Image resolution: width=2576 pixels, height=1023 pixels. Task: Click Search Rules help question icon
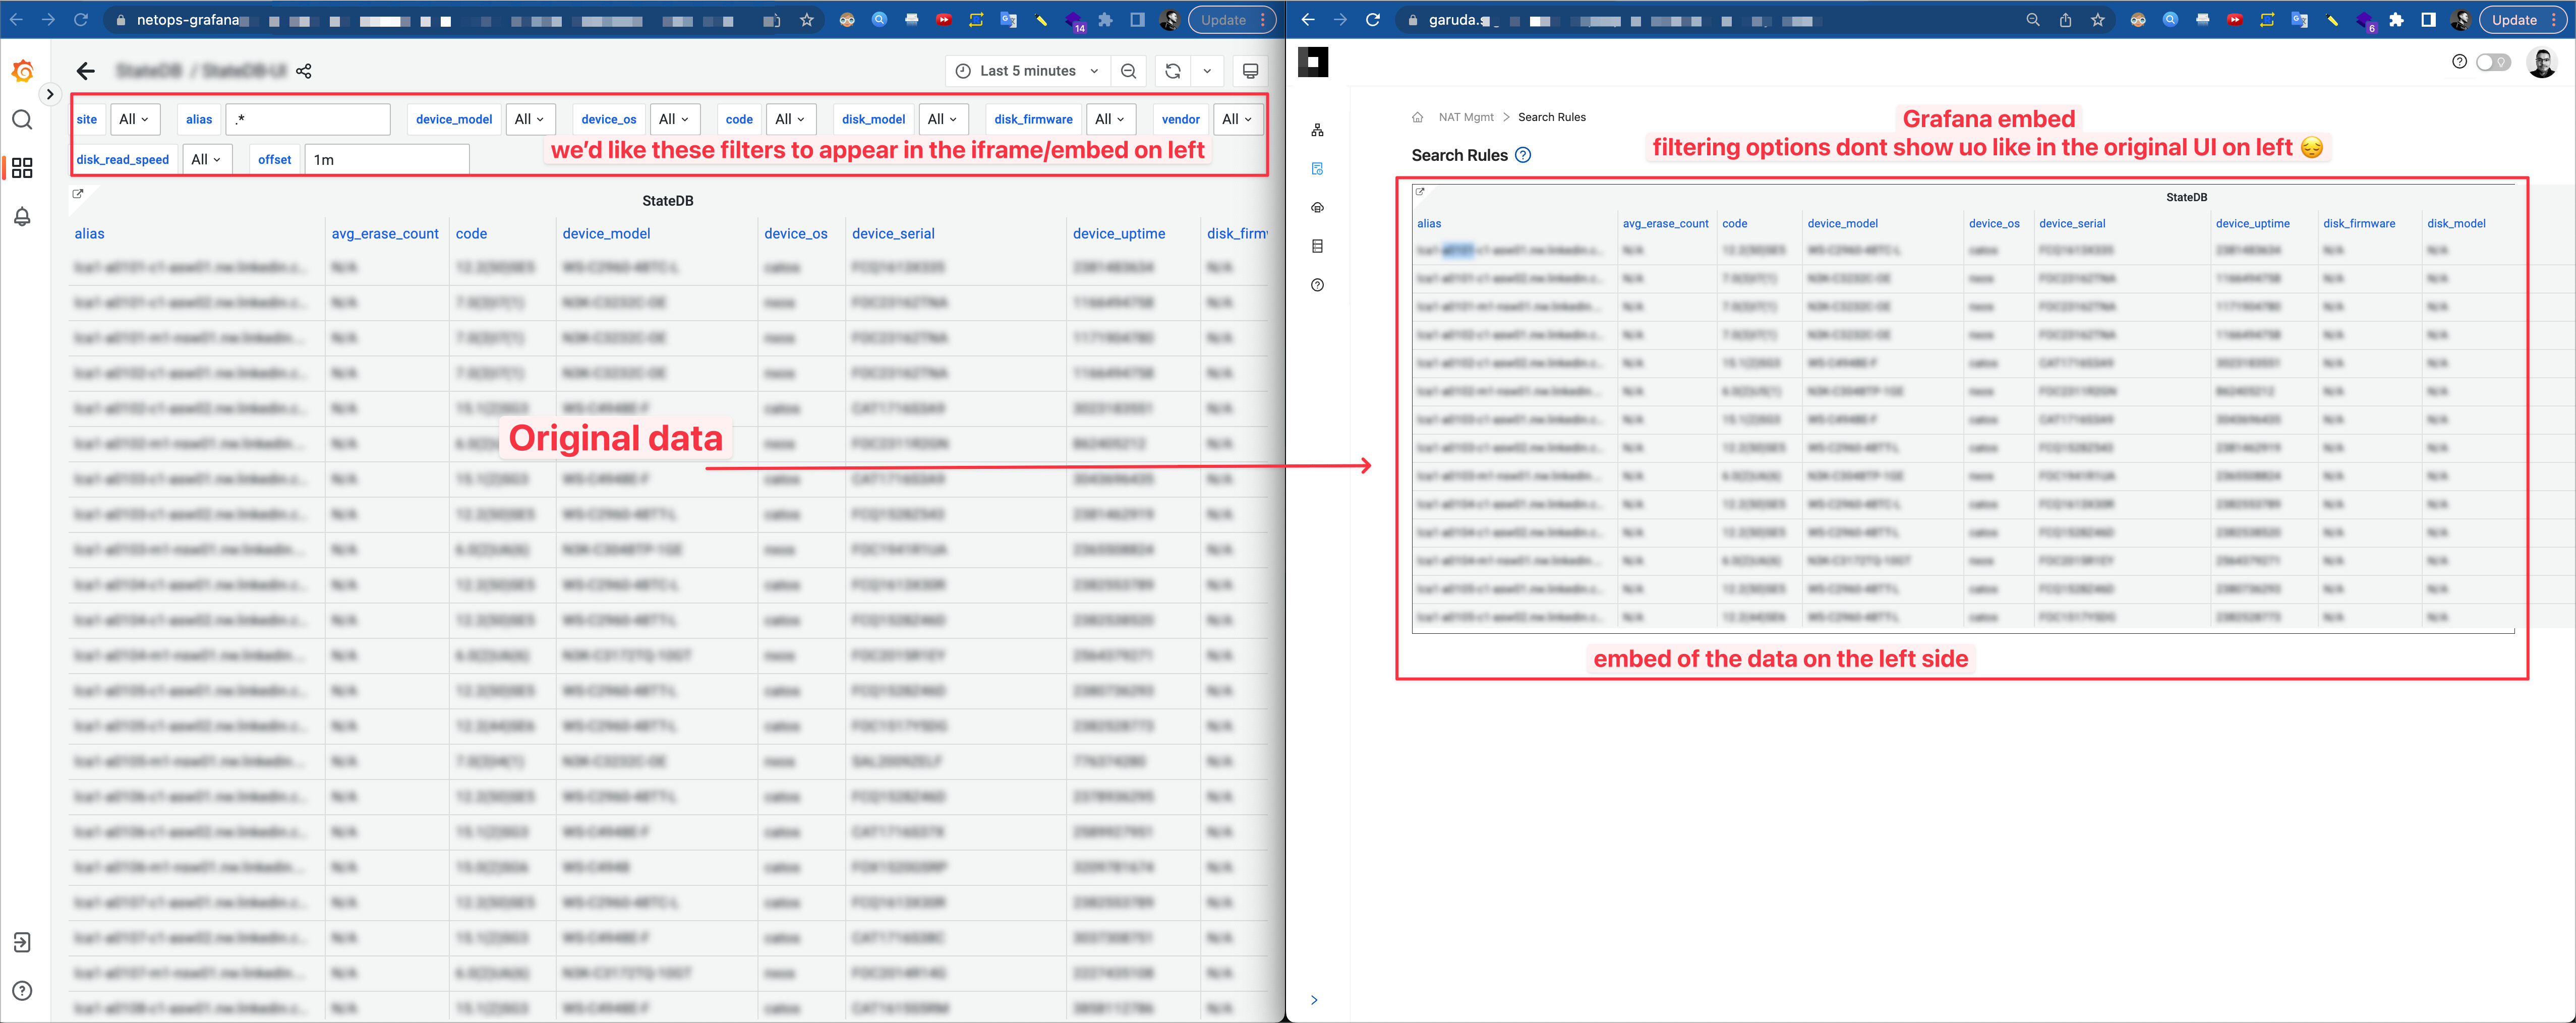click(x=1523, y=155)
